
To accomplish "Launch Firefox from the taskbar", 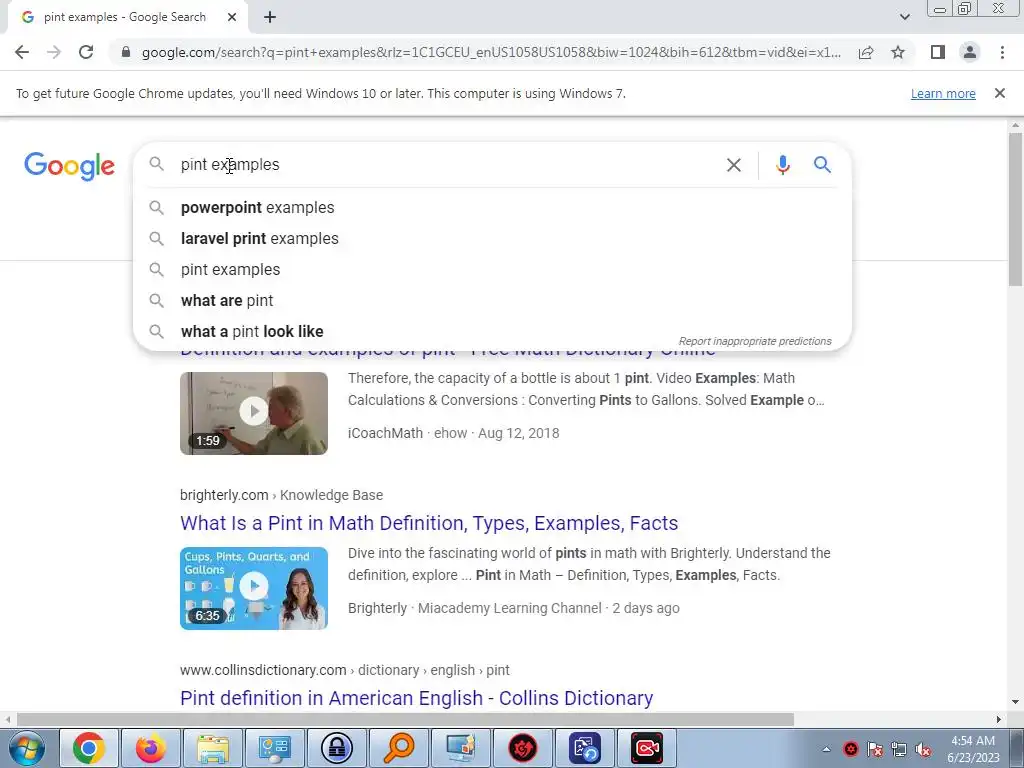I will point(151,748).
